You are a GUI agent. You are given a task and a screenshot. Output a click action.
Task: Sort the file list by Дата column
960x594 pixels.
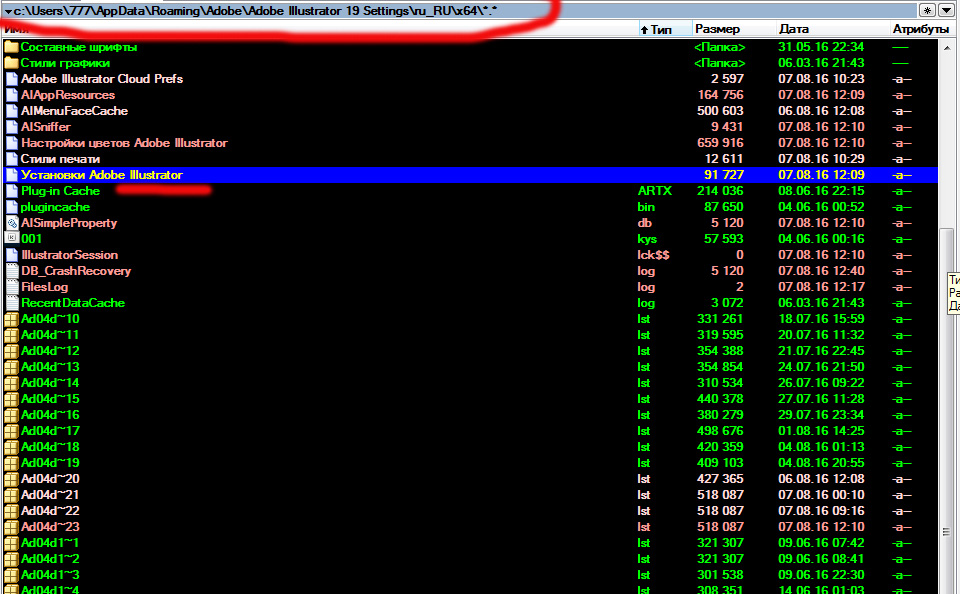pyautogui.click(x=794, y=29)
